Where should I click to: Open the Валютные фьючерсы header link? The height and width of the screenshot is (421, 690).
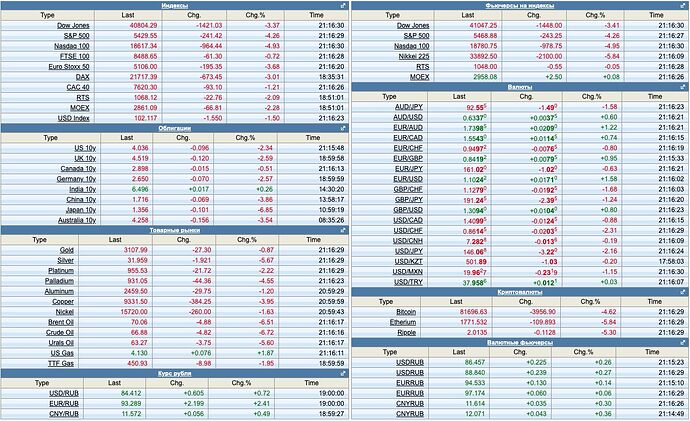520,342
